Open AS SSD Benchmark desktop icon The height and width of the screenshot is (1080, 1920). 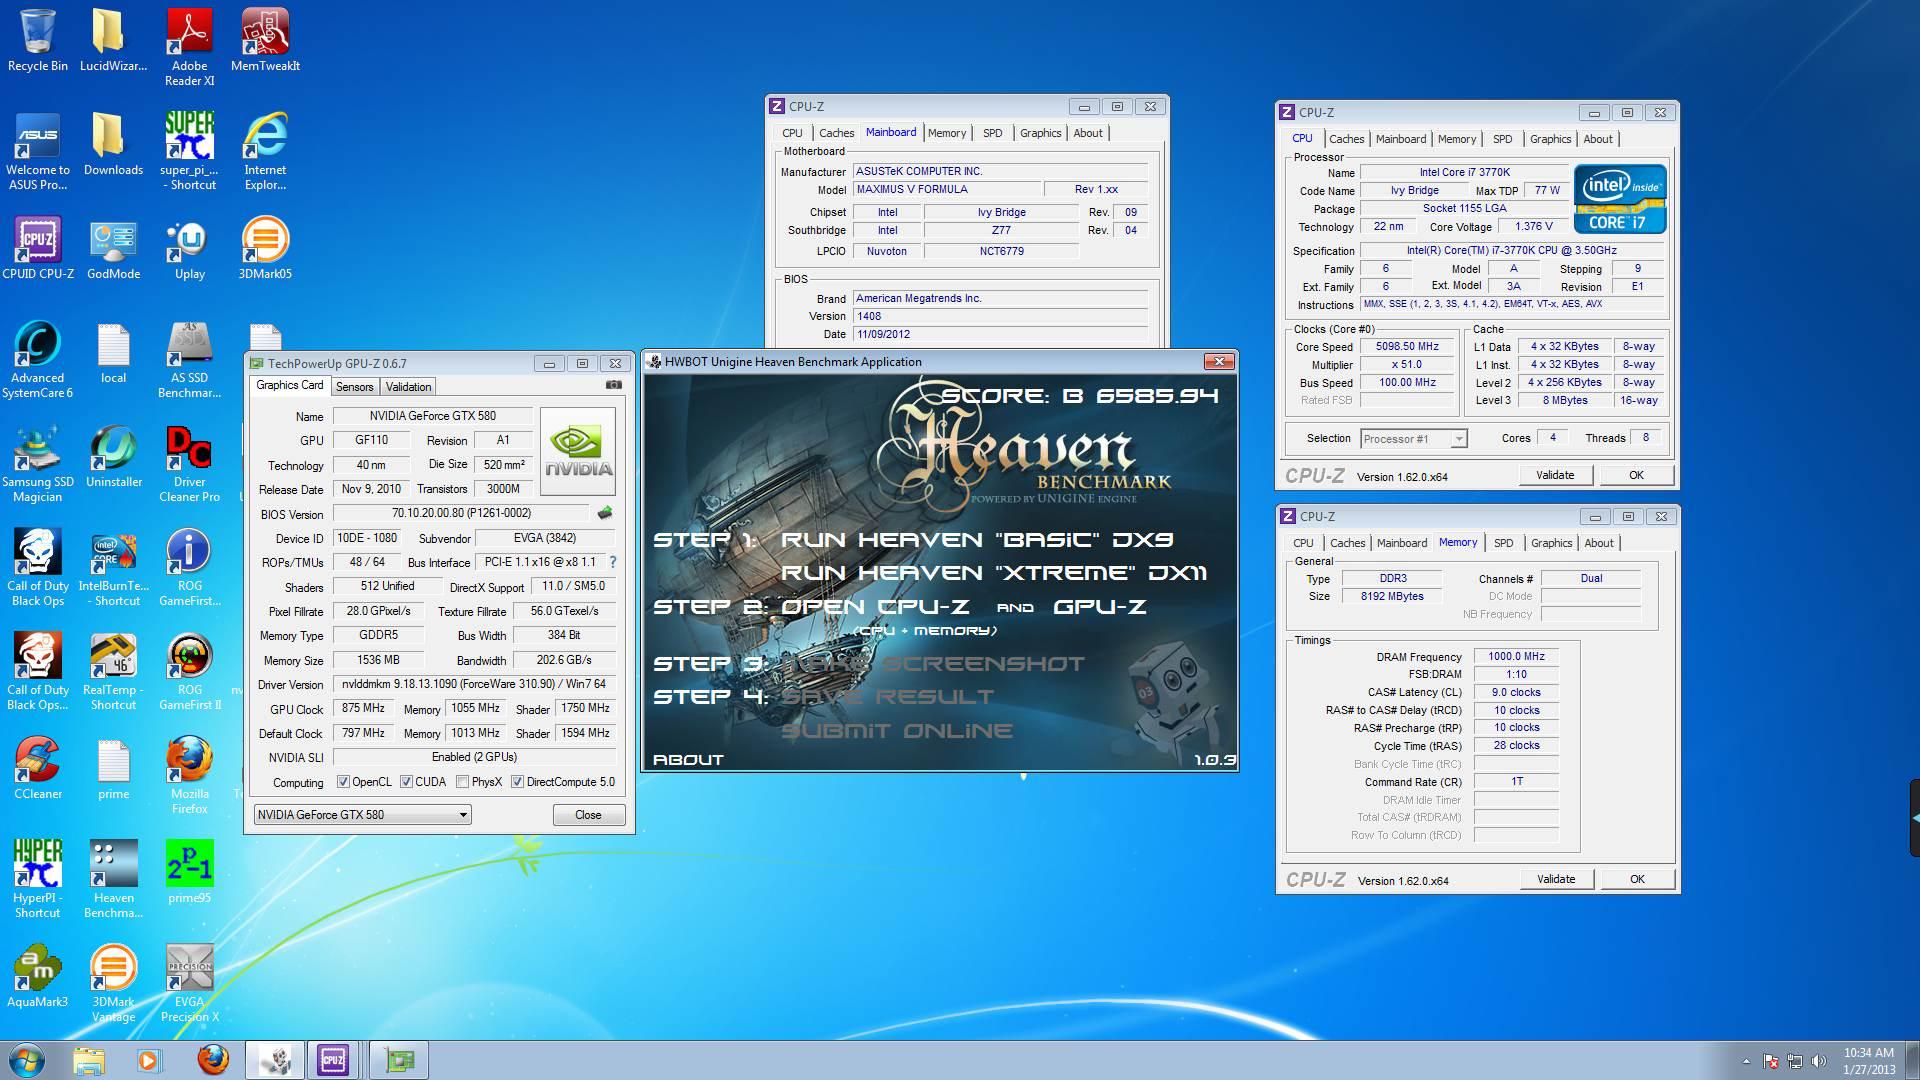pos(189,360)
